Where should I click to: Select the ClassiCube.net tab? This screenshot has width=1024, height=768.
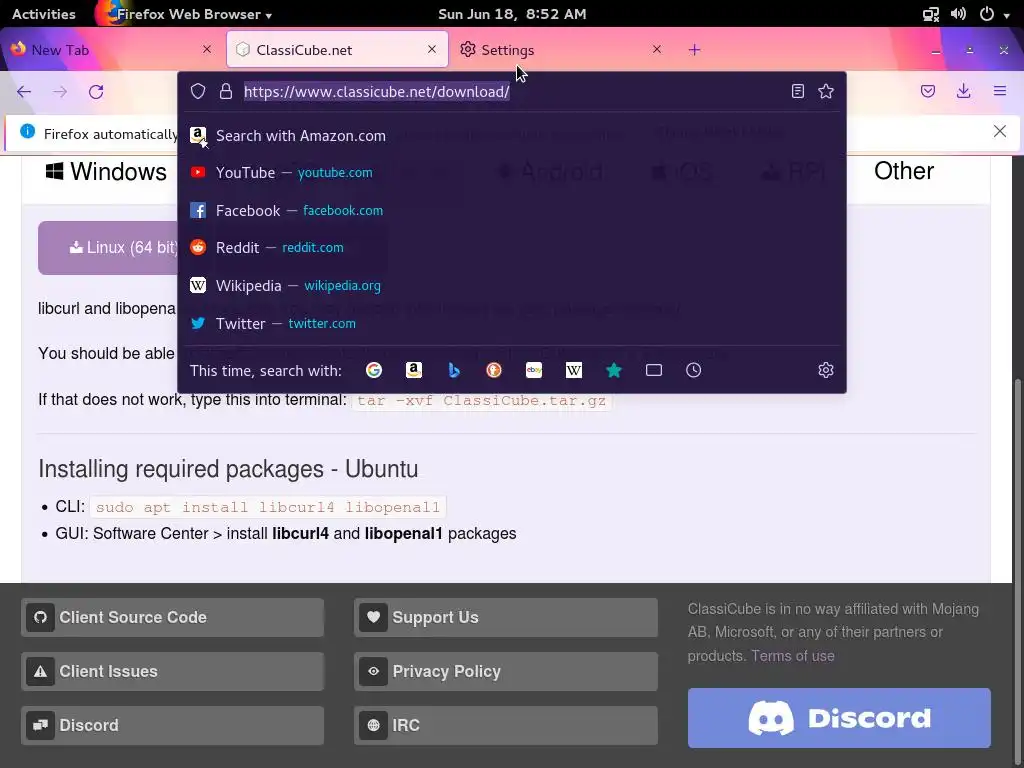pyautogui.click(x=337, y=50)
